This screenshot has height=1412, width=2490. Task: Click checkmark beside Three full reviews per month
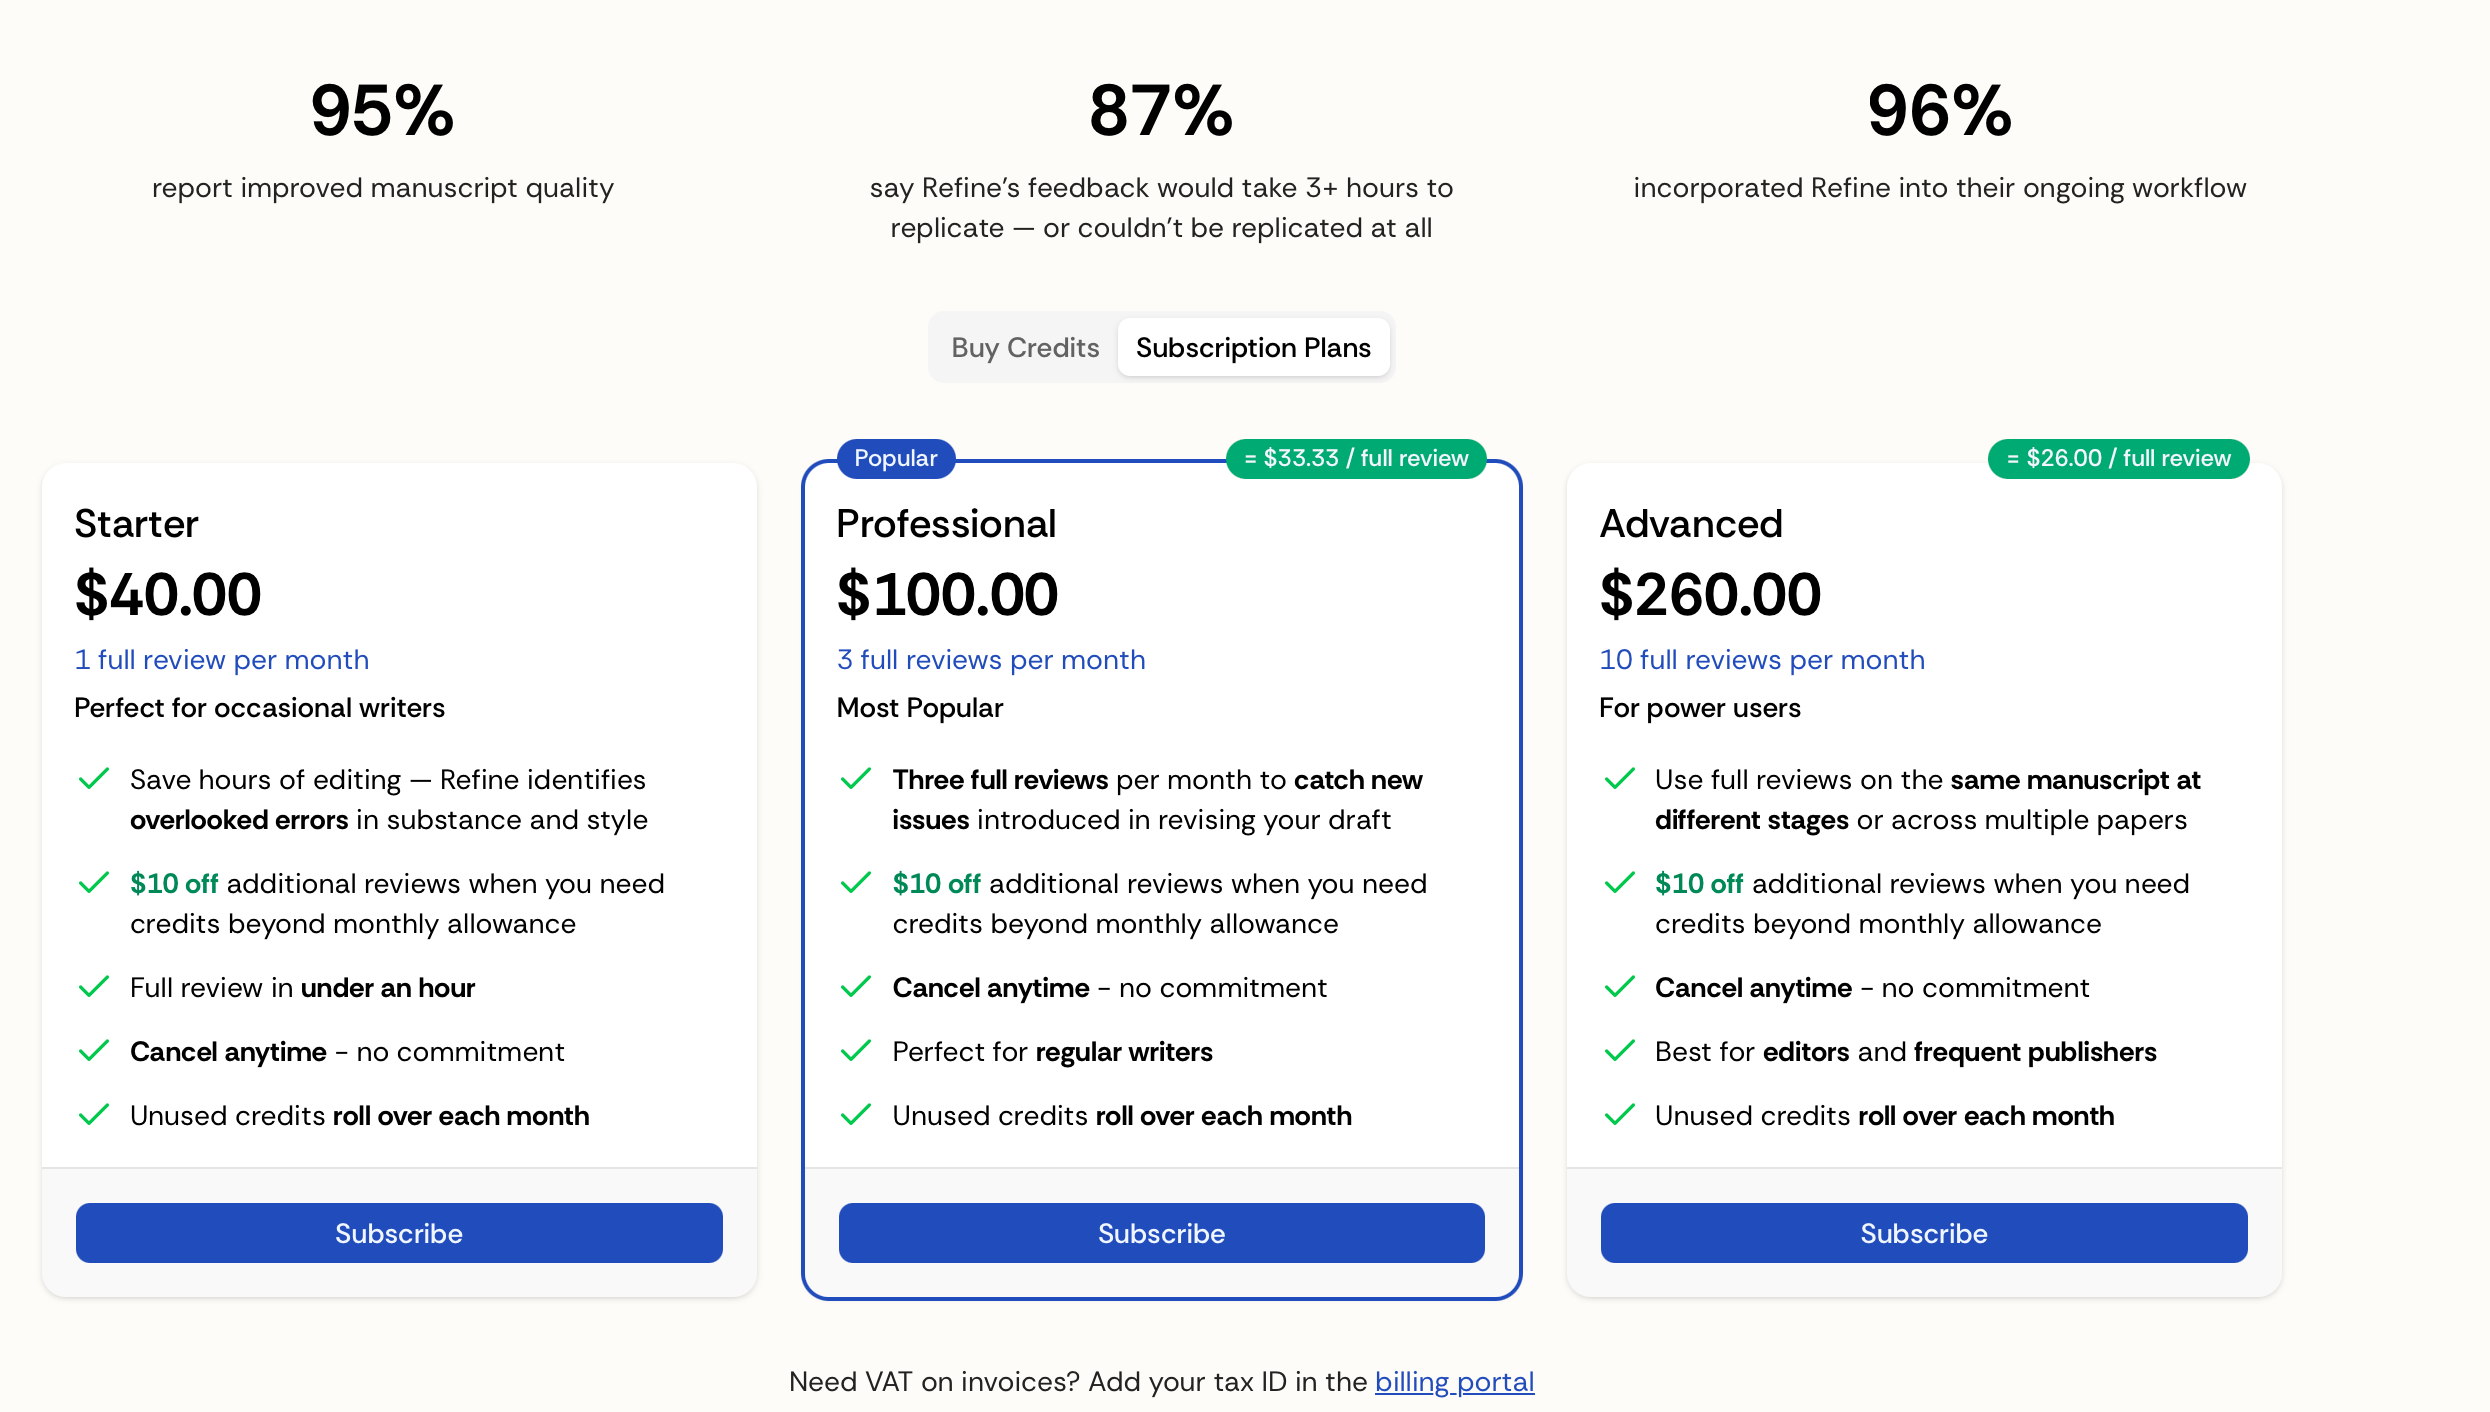tap(856, 779)
